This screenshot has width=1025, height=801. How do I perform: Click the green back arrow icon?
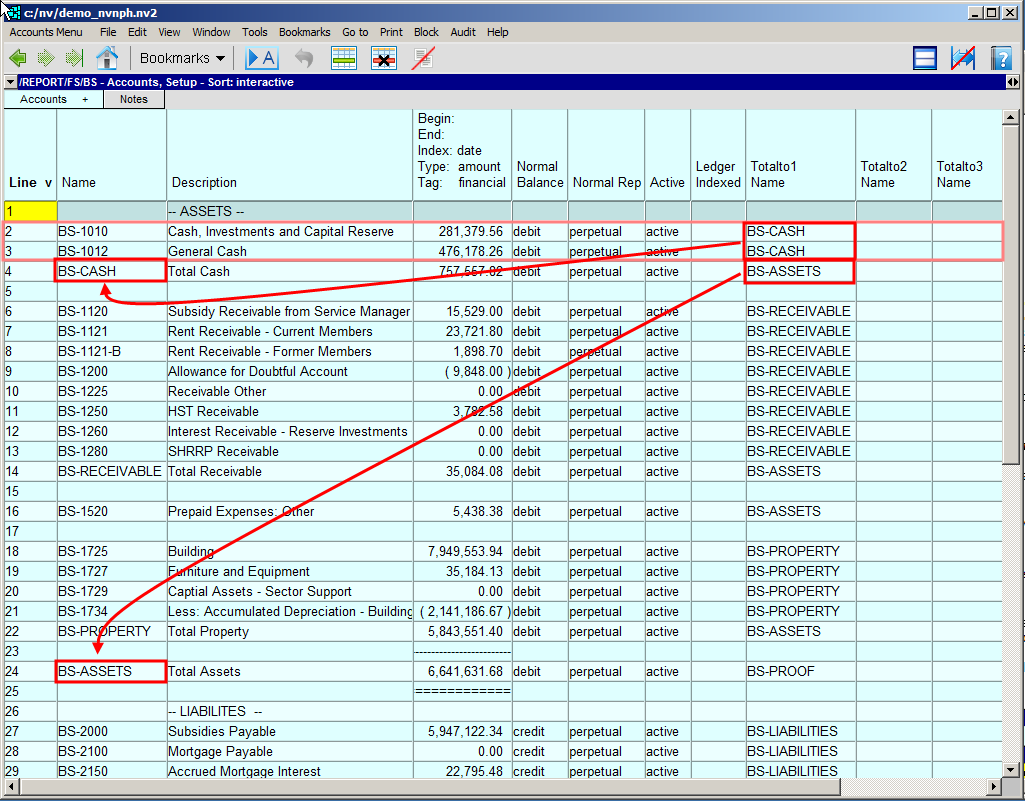[x=18, y=58]
